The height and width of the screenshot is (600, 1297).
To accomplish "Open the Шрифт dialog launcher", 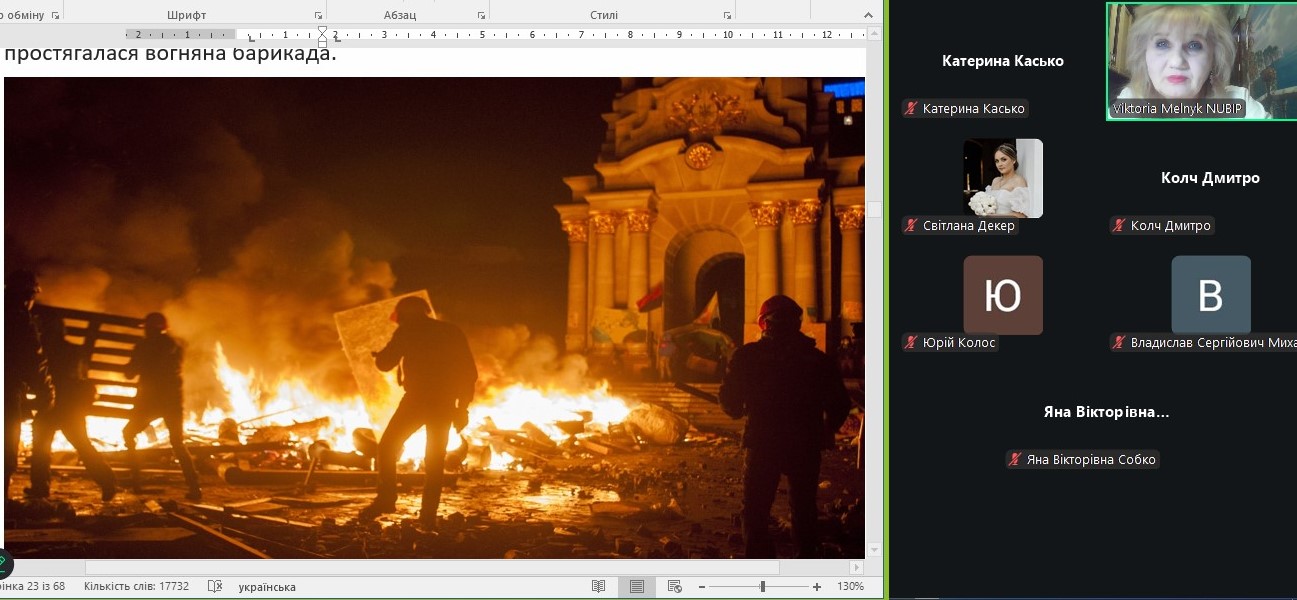I will pos(319,16).
